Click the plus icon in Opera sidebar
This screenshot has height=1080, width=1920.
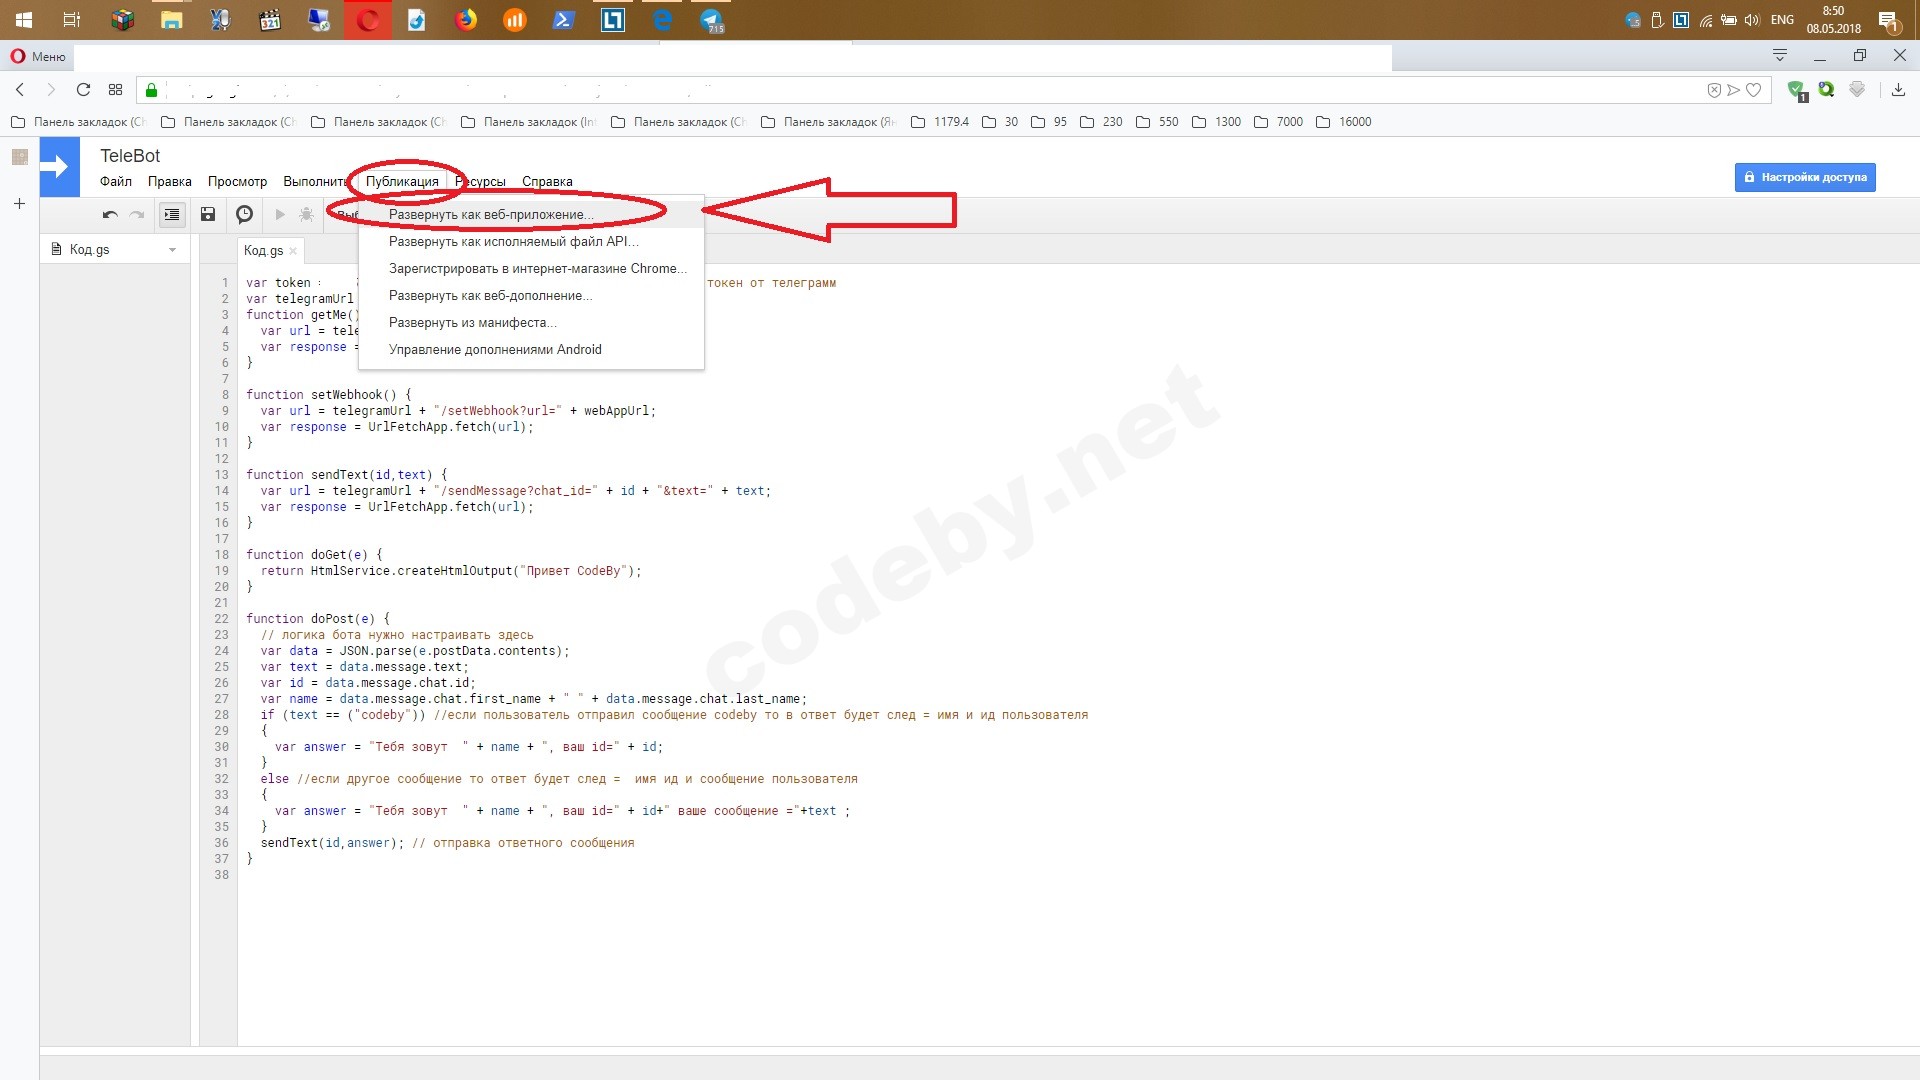[19, 204]
